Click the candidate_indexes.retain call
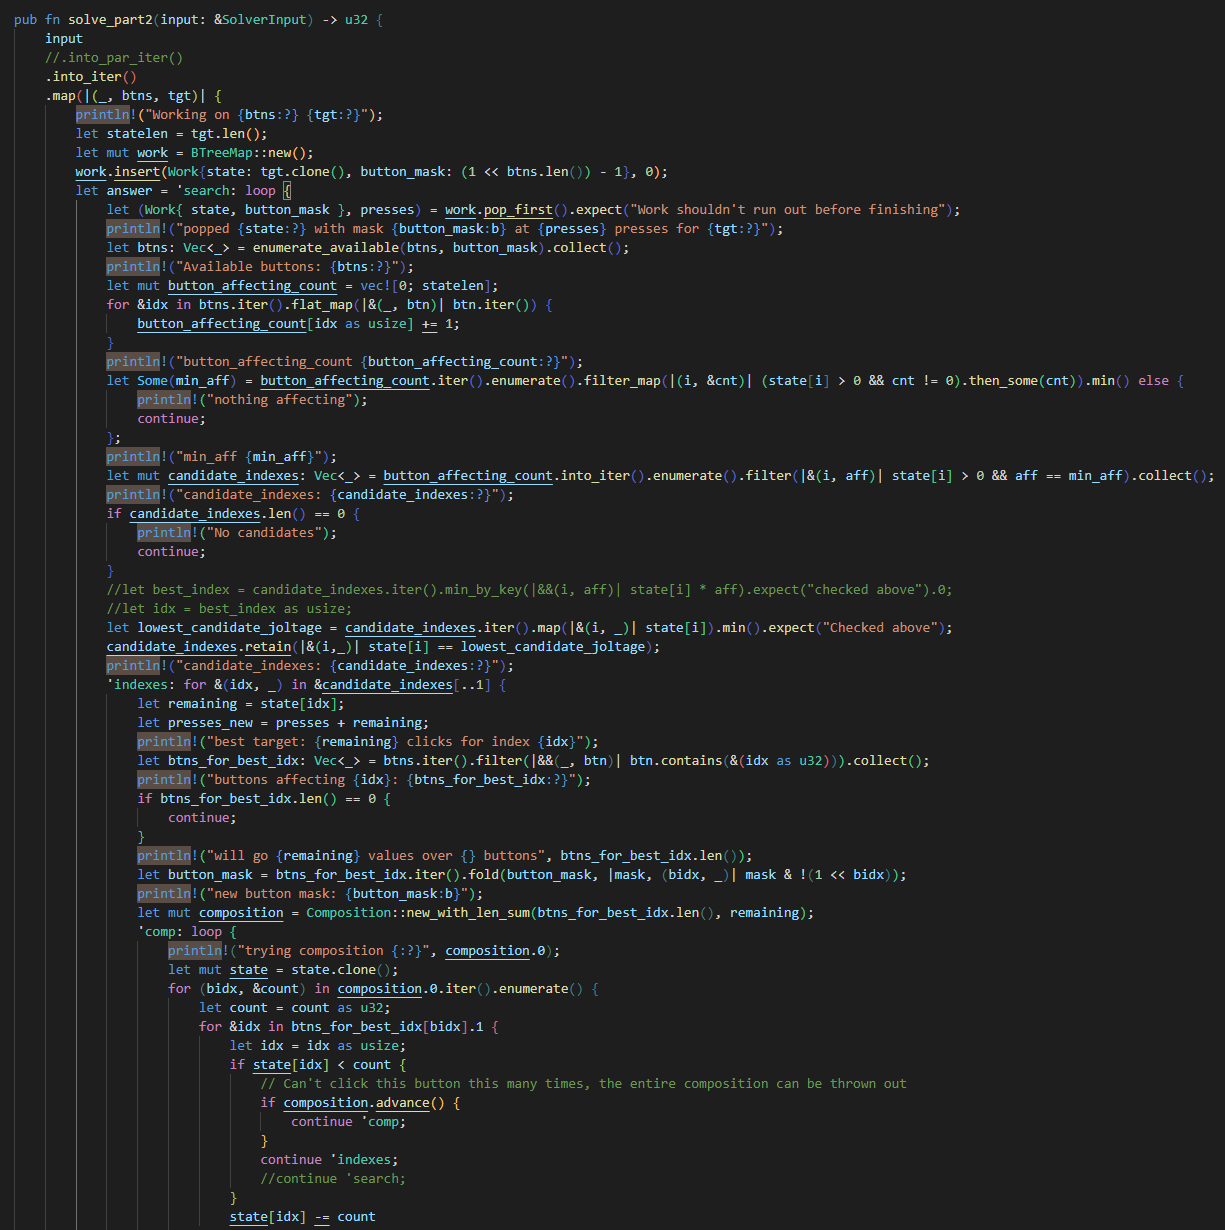The width and height of the screenshot is (1225, 1230). 199,646
